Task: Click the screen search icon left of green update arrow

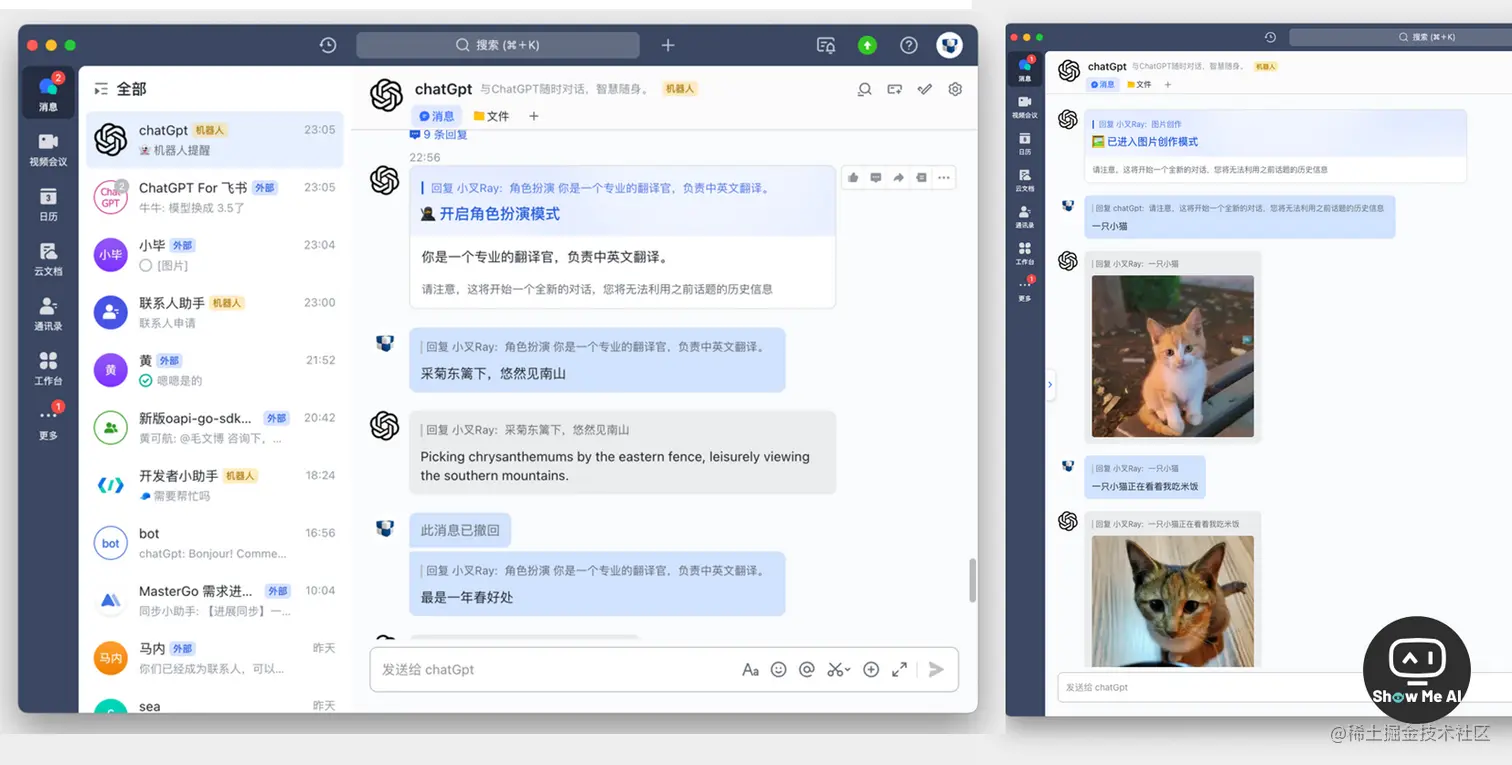Action: tap(826, 45)
